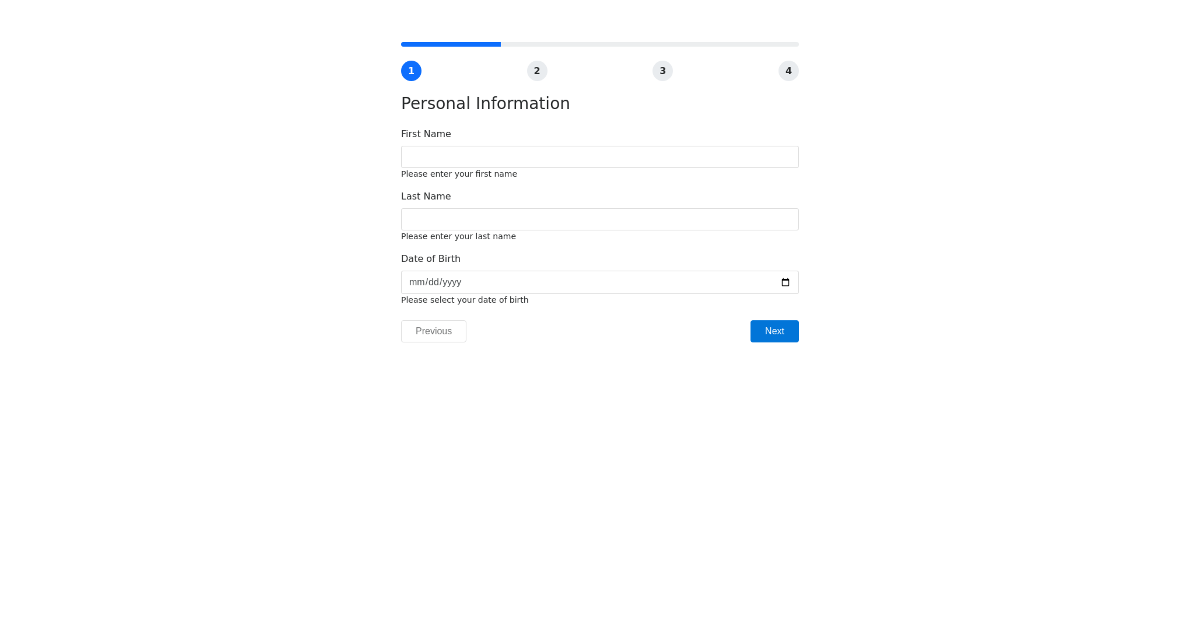Click the 'Please select your date of birth' text
Image resolution: width=1200 pixels, height=630 pixels.
[x=465, y=300]
